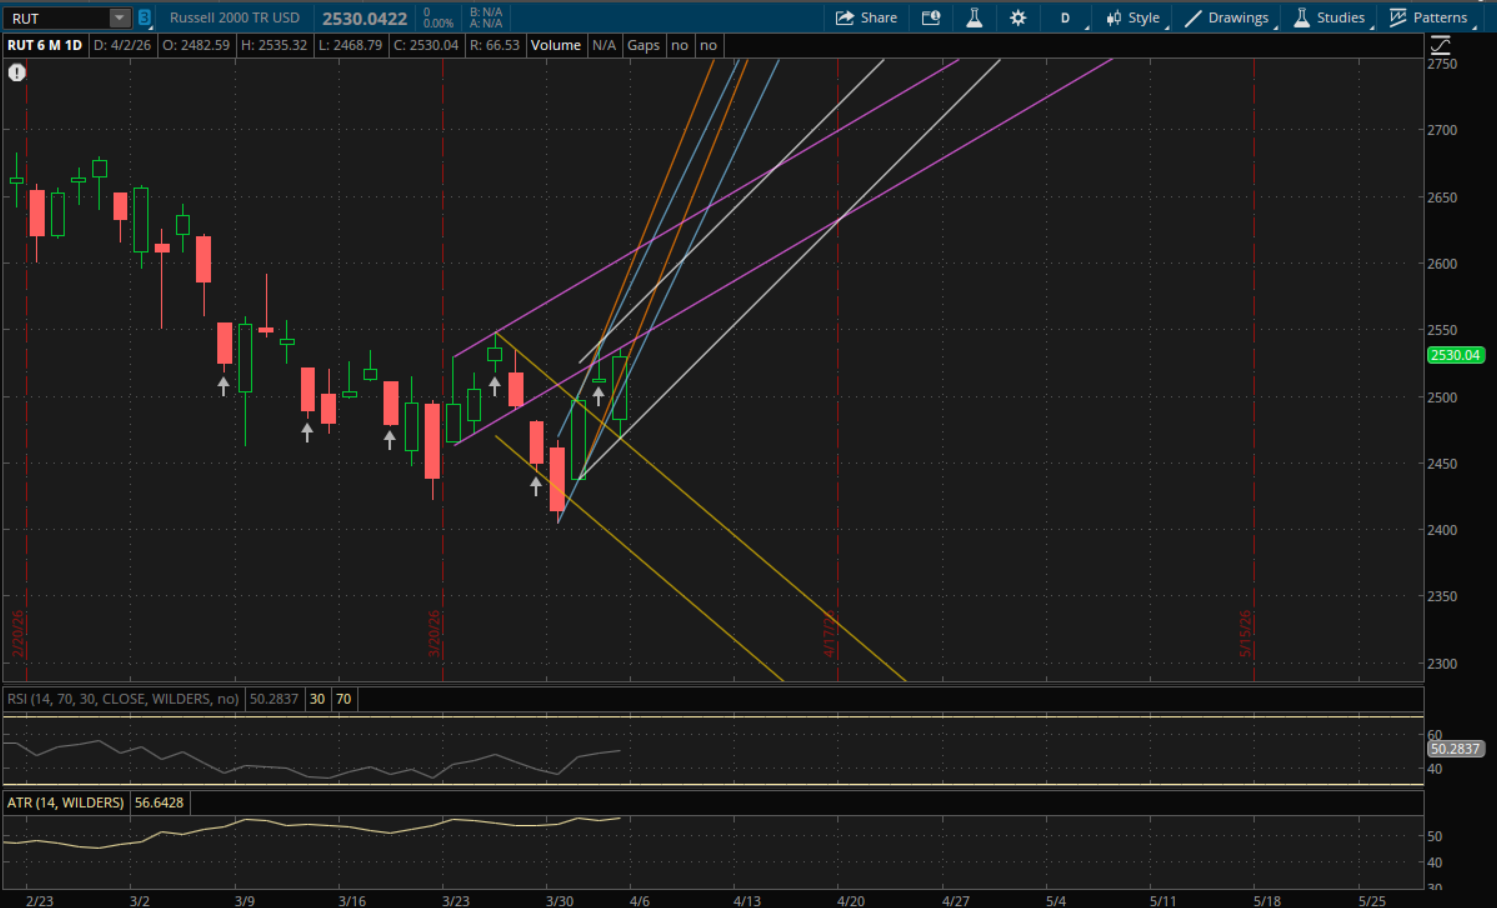Screen dimensions: 1497x908
Task: Click the RSI study label
Action: 123,699
